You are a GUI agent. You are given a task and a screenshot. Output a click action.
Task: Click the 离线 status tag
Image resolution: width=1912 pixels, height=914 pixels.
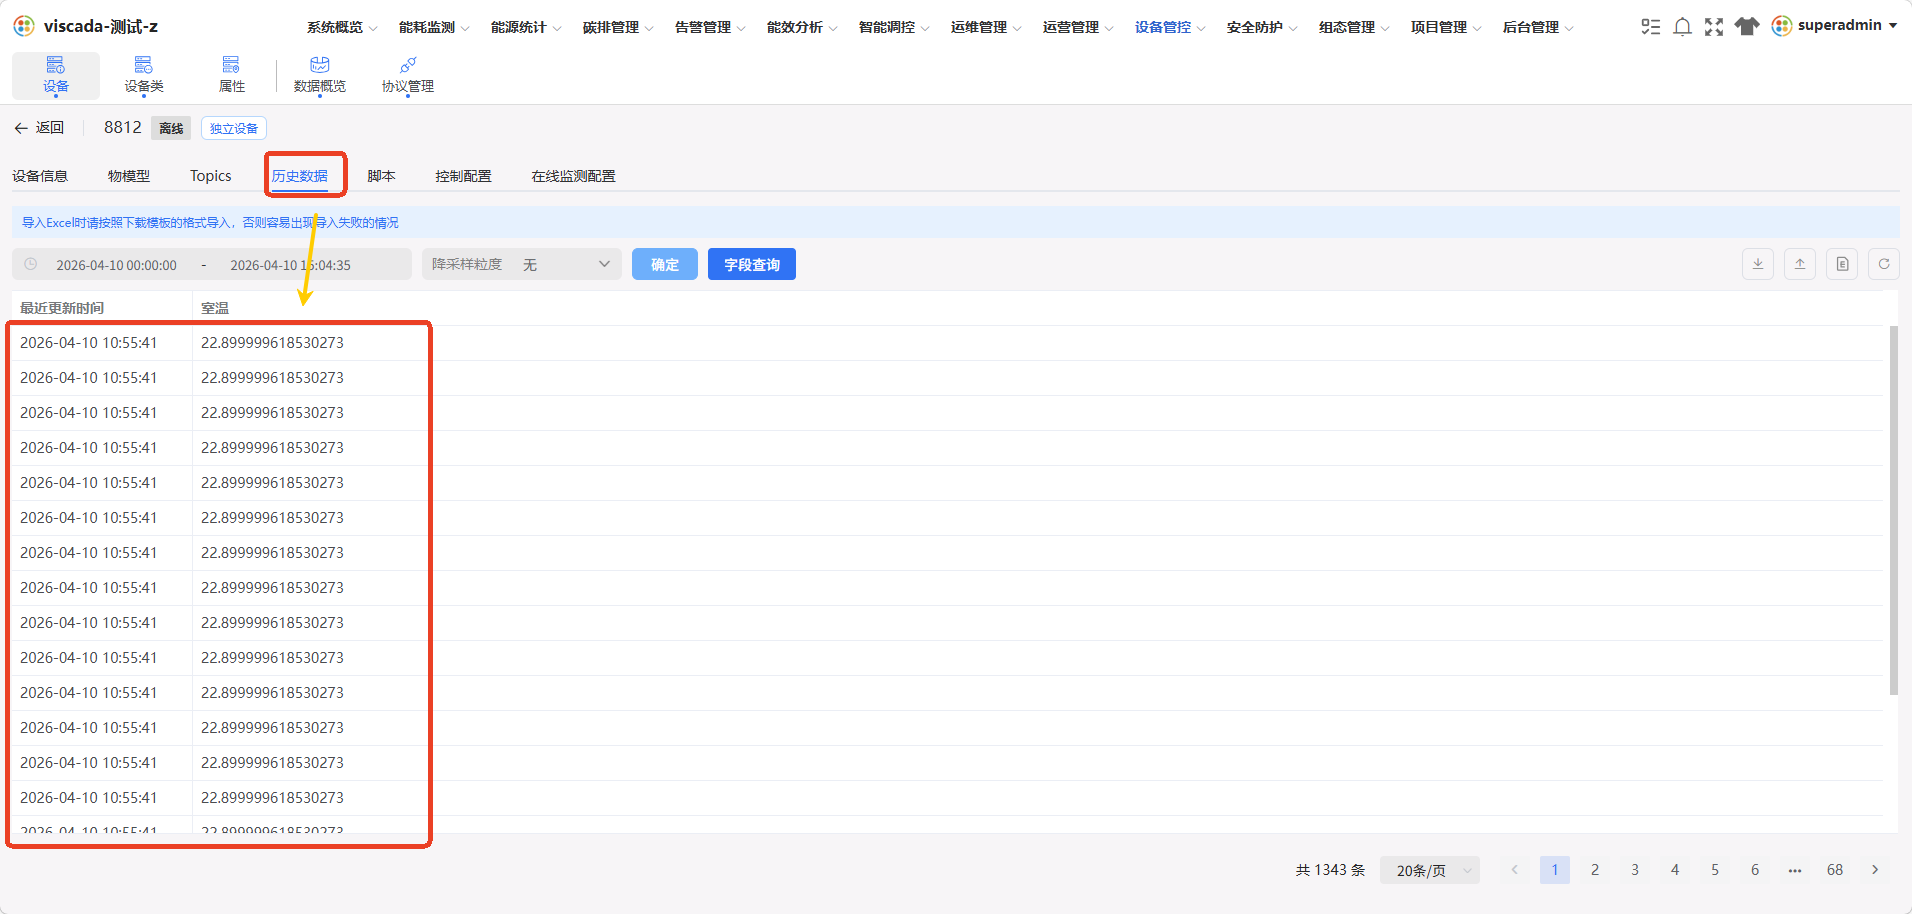coord(171,128)
